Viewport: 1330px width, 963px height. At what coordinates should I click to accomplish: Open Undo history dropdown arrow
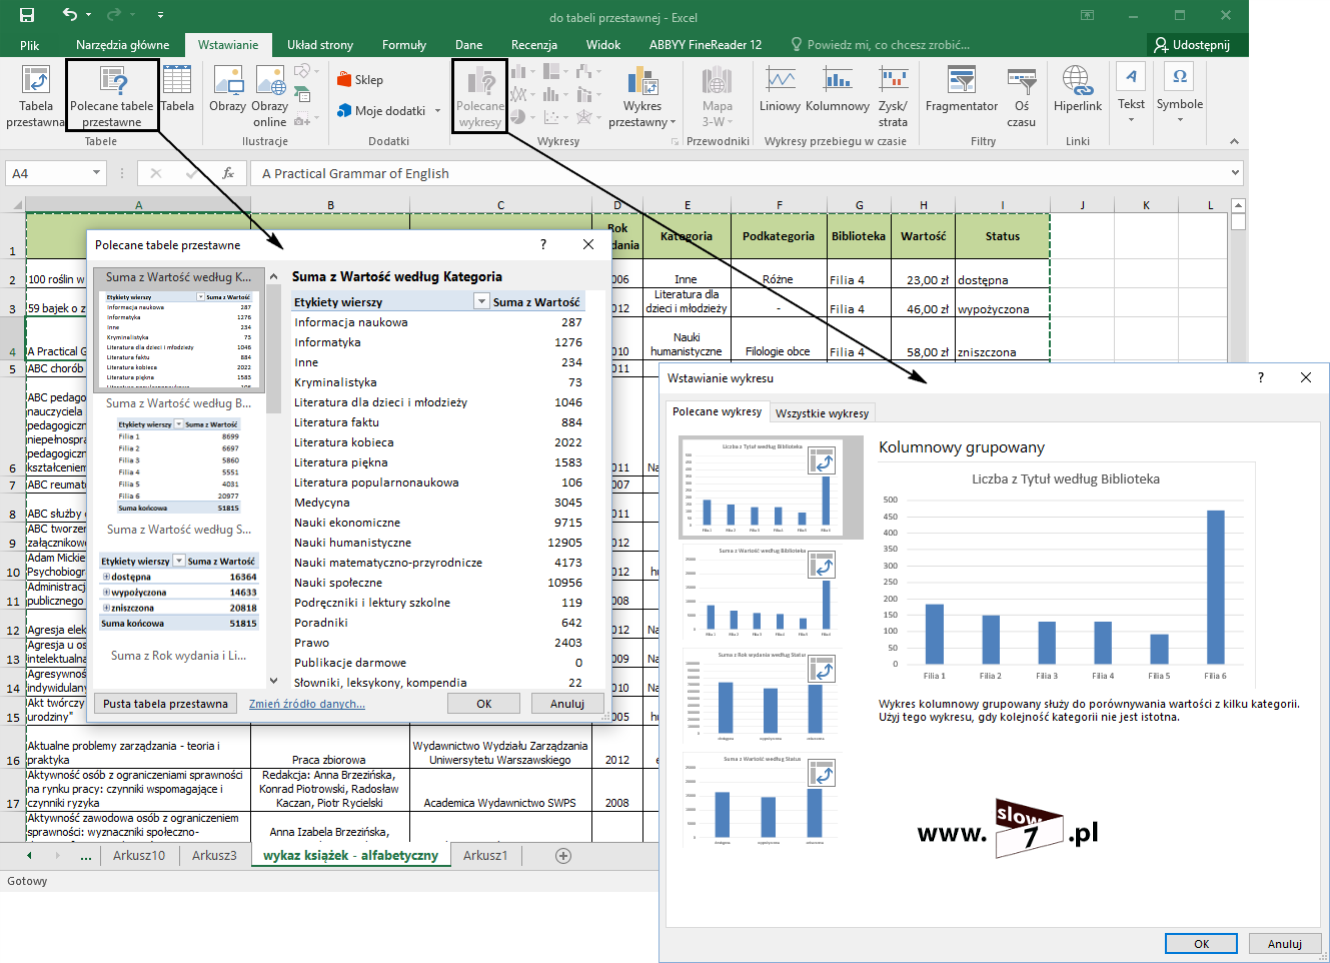[89, 15]
